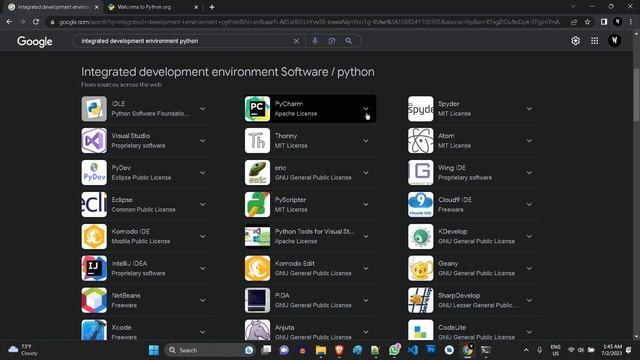The width and height of the screenshot is (640, 360).
Task: Click the Eclipse entry text
Action: [x=143, y=204]
